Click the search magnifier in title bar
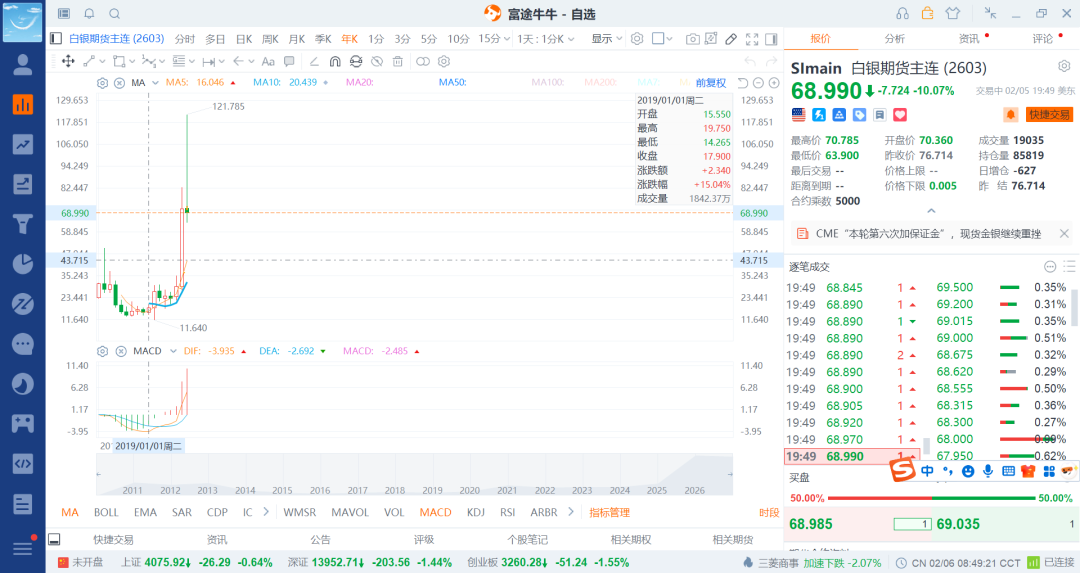This screenshot has height=573, width=1080. click(x=115, y=14)
